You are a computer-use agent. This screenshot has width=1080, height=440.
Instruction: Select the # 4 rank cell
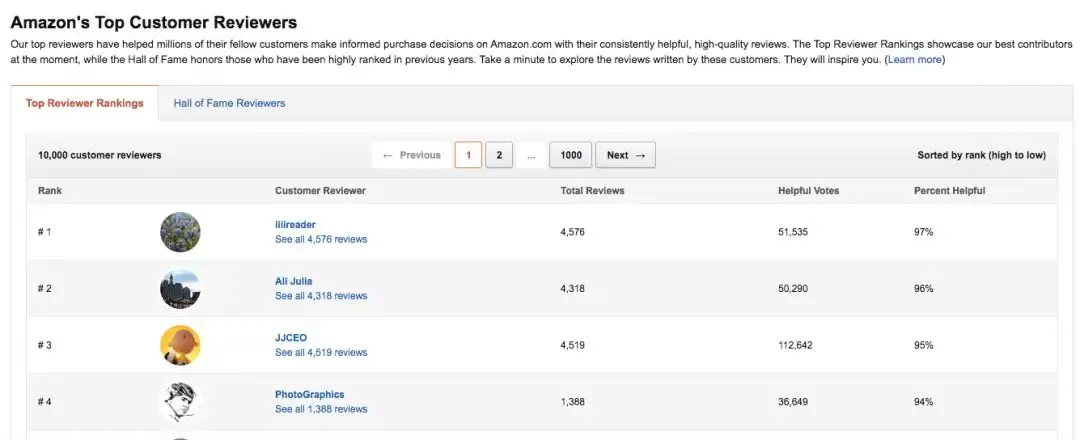click(x=44, y=401)
